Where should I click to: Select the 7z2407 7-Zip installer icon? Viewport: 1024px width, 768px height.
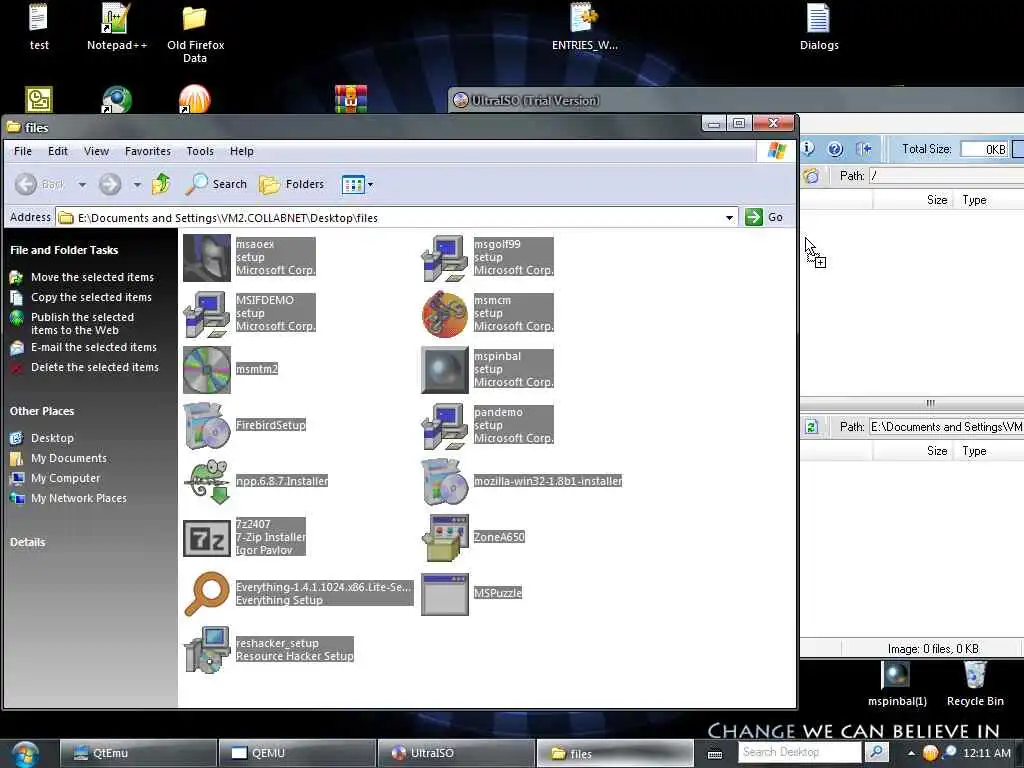(x=206, y=538)
